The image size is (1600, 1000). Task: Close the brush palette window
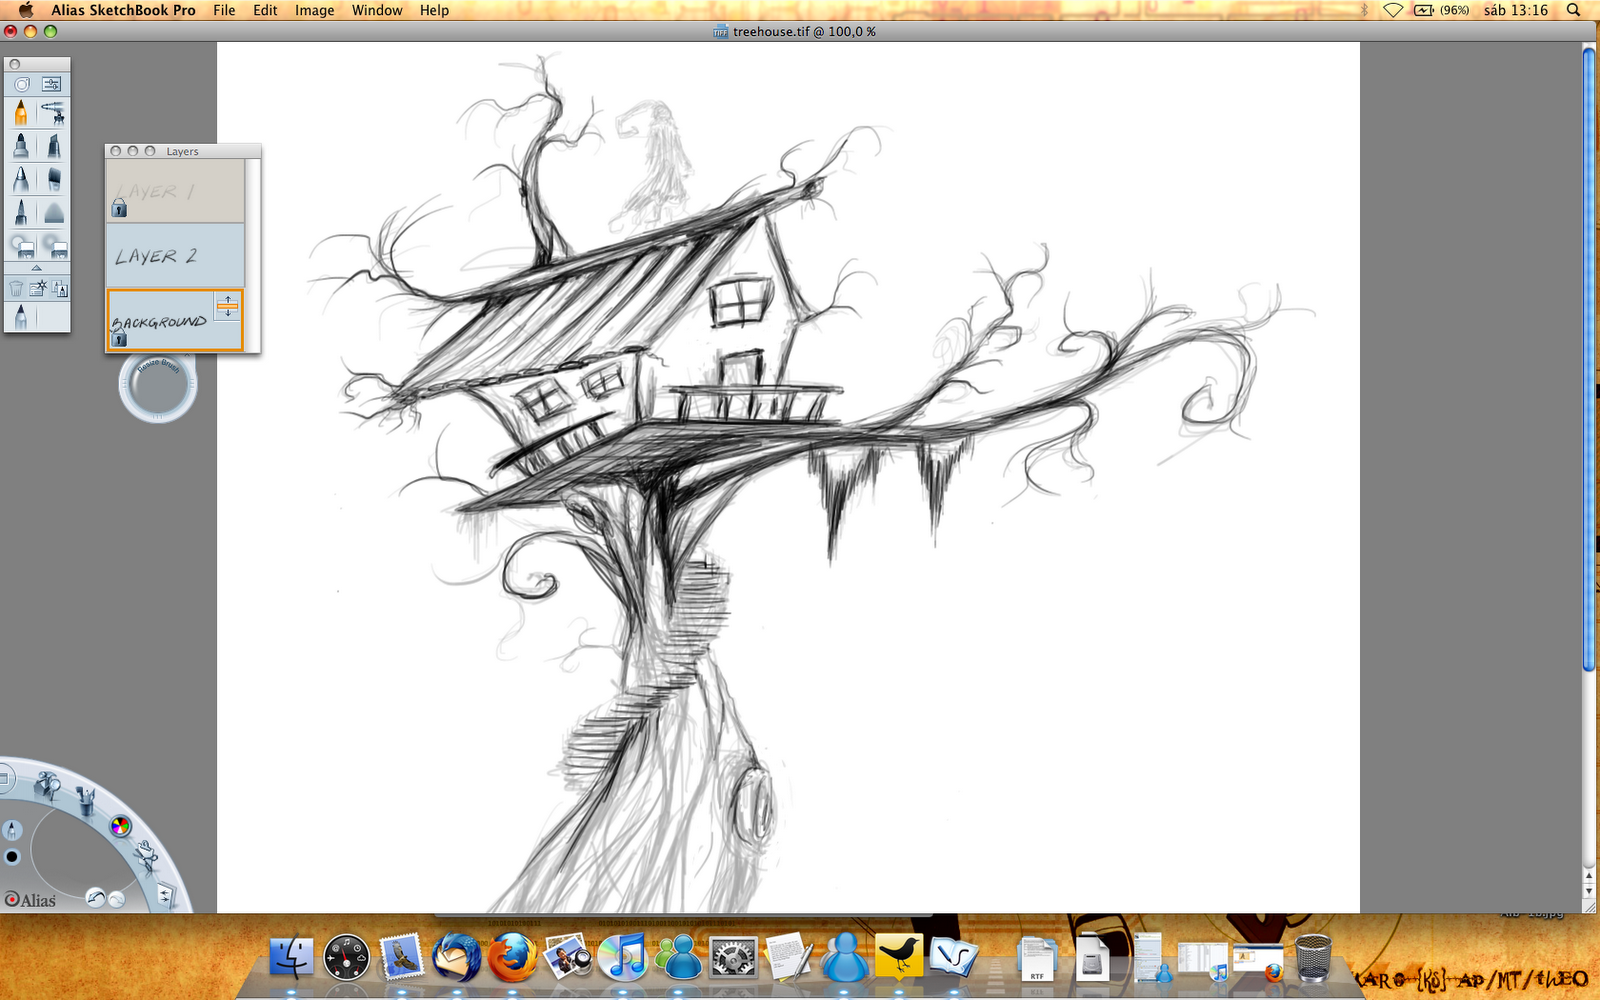coord(15,64)
